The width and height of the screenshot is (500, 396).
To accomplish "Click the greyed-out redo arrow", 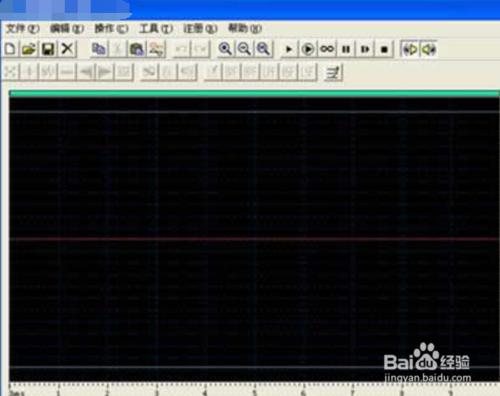I will tap(201, 49).
